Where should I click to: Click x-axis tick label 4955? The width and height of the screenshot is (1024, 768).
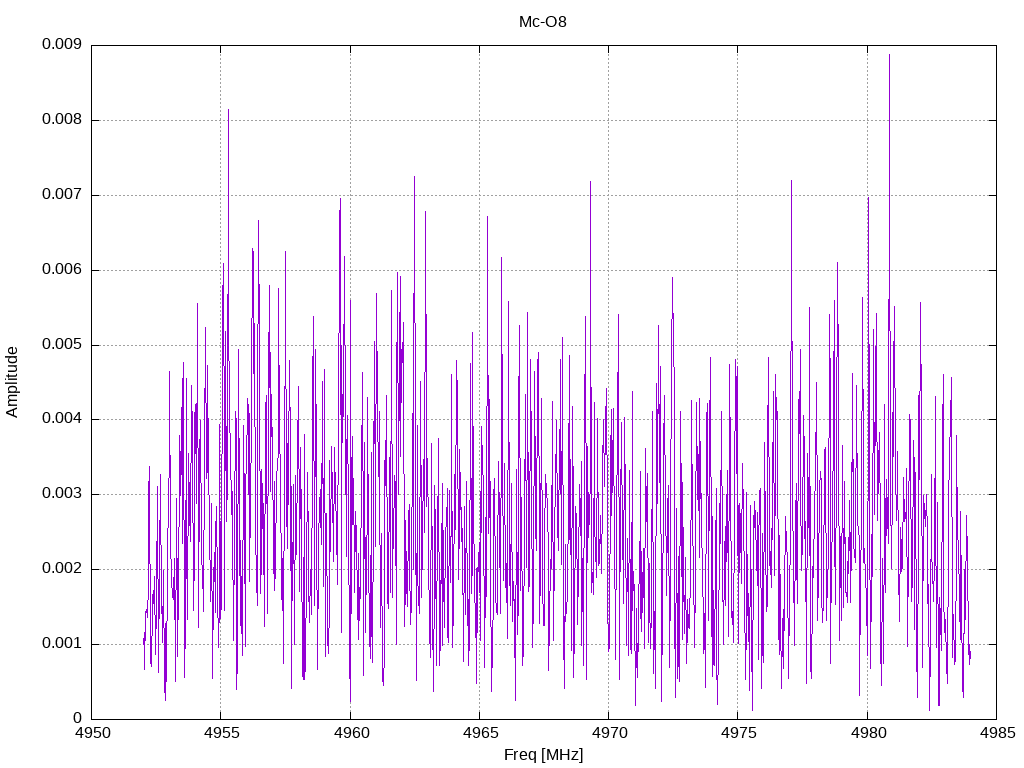tap(221, 733)
